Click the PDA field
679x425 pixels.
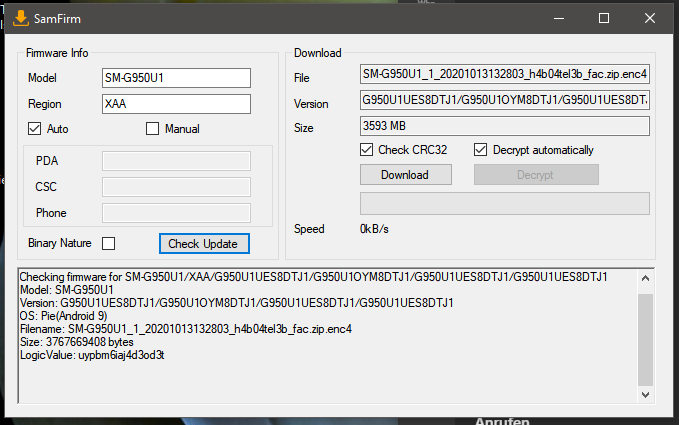tap(176, 161)
